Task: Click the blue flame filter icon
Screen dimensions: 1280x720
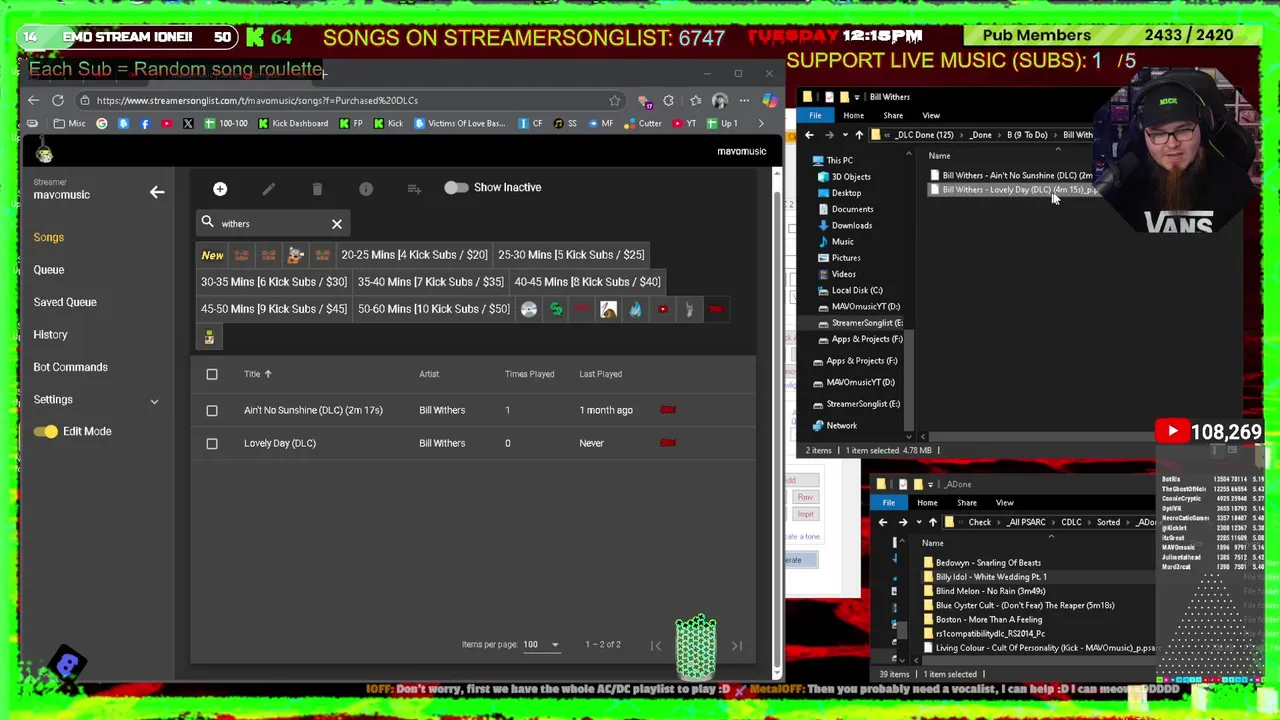Action: [x=635, y=310]
